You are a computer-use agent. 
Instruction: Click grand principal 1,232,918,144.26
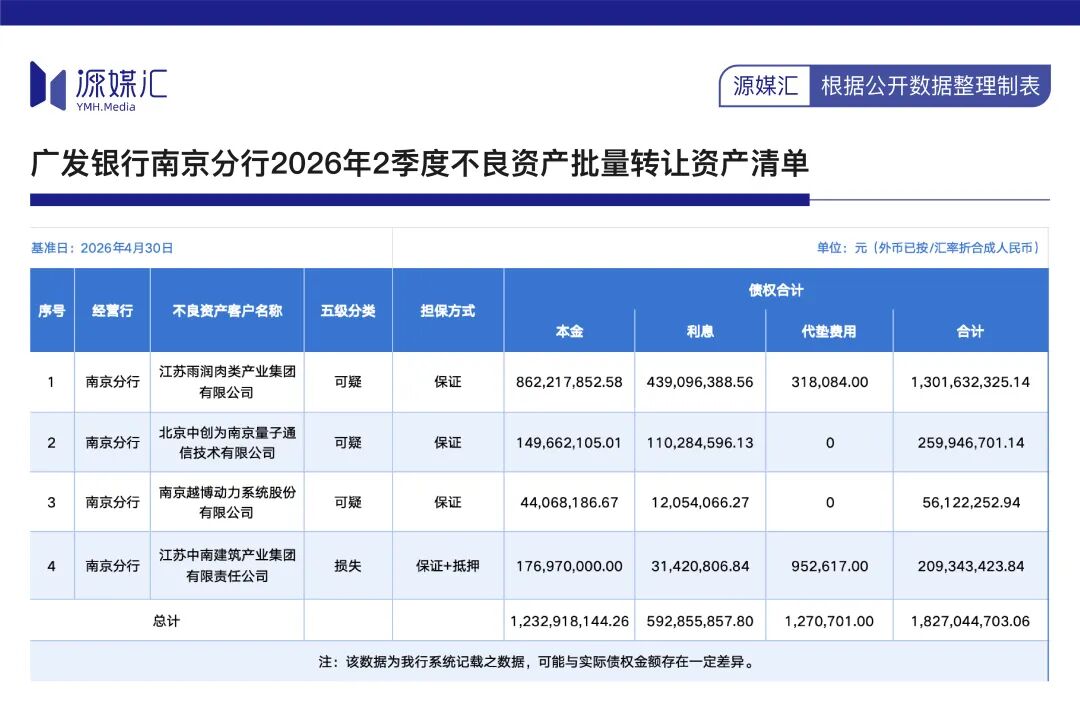pos(569,621)
